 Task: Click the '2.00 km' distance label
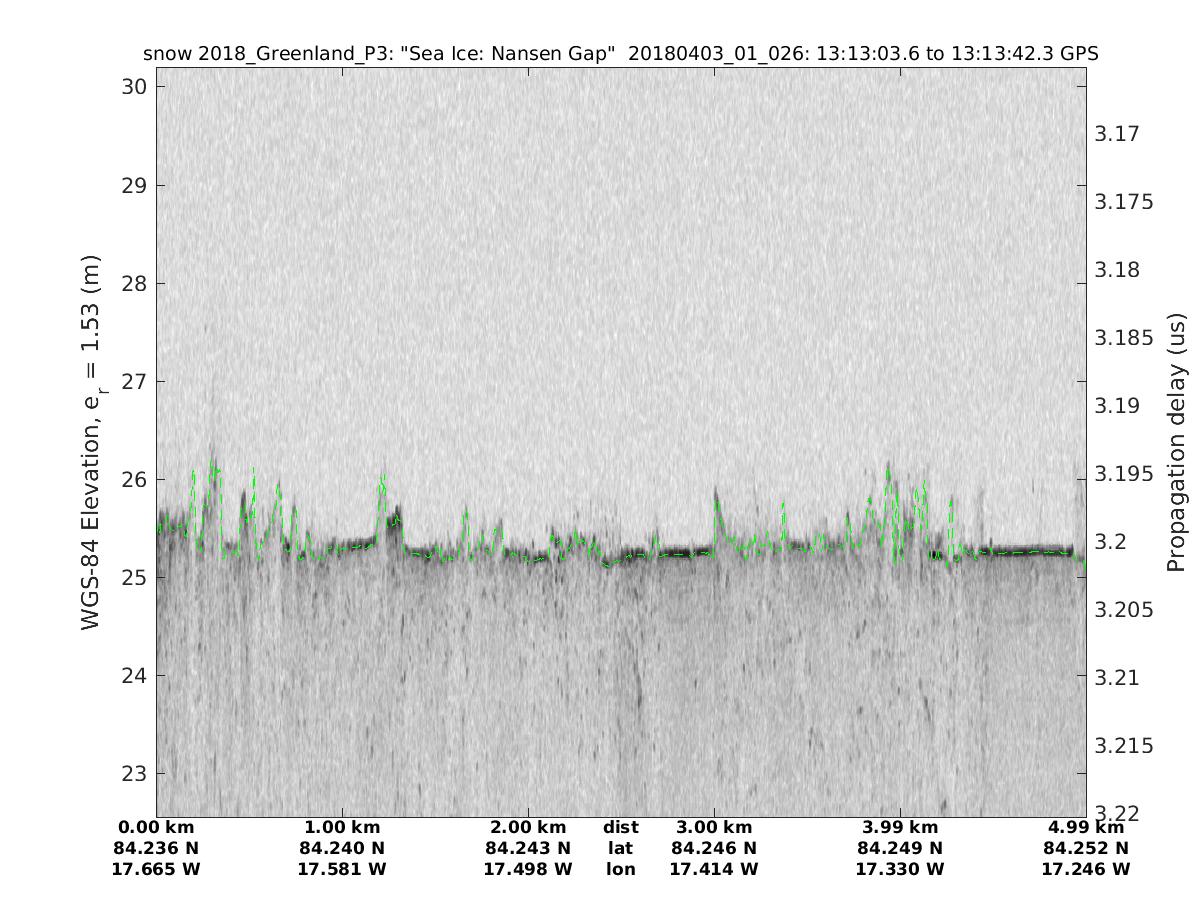click(528, 828)
